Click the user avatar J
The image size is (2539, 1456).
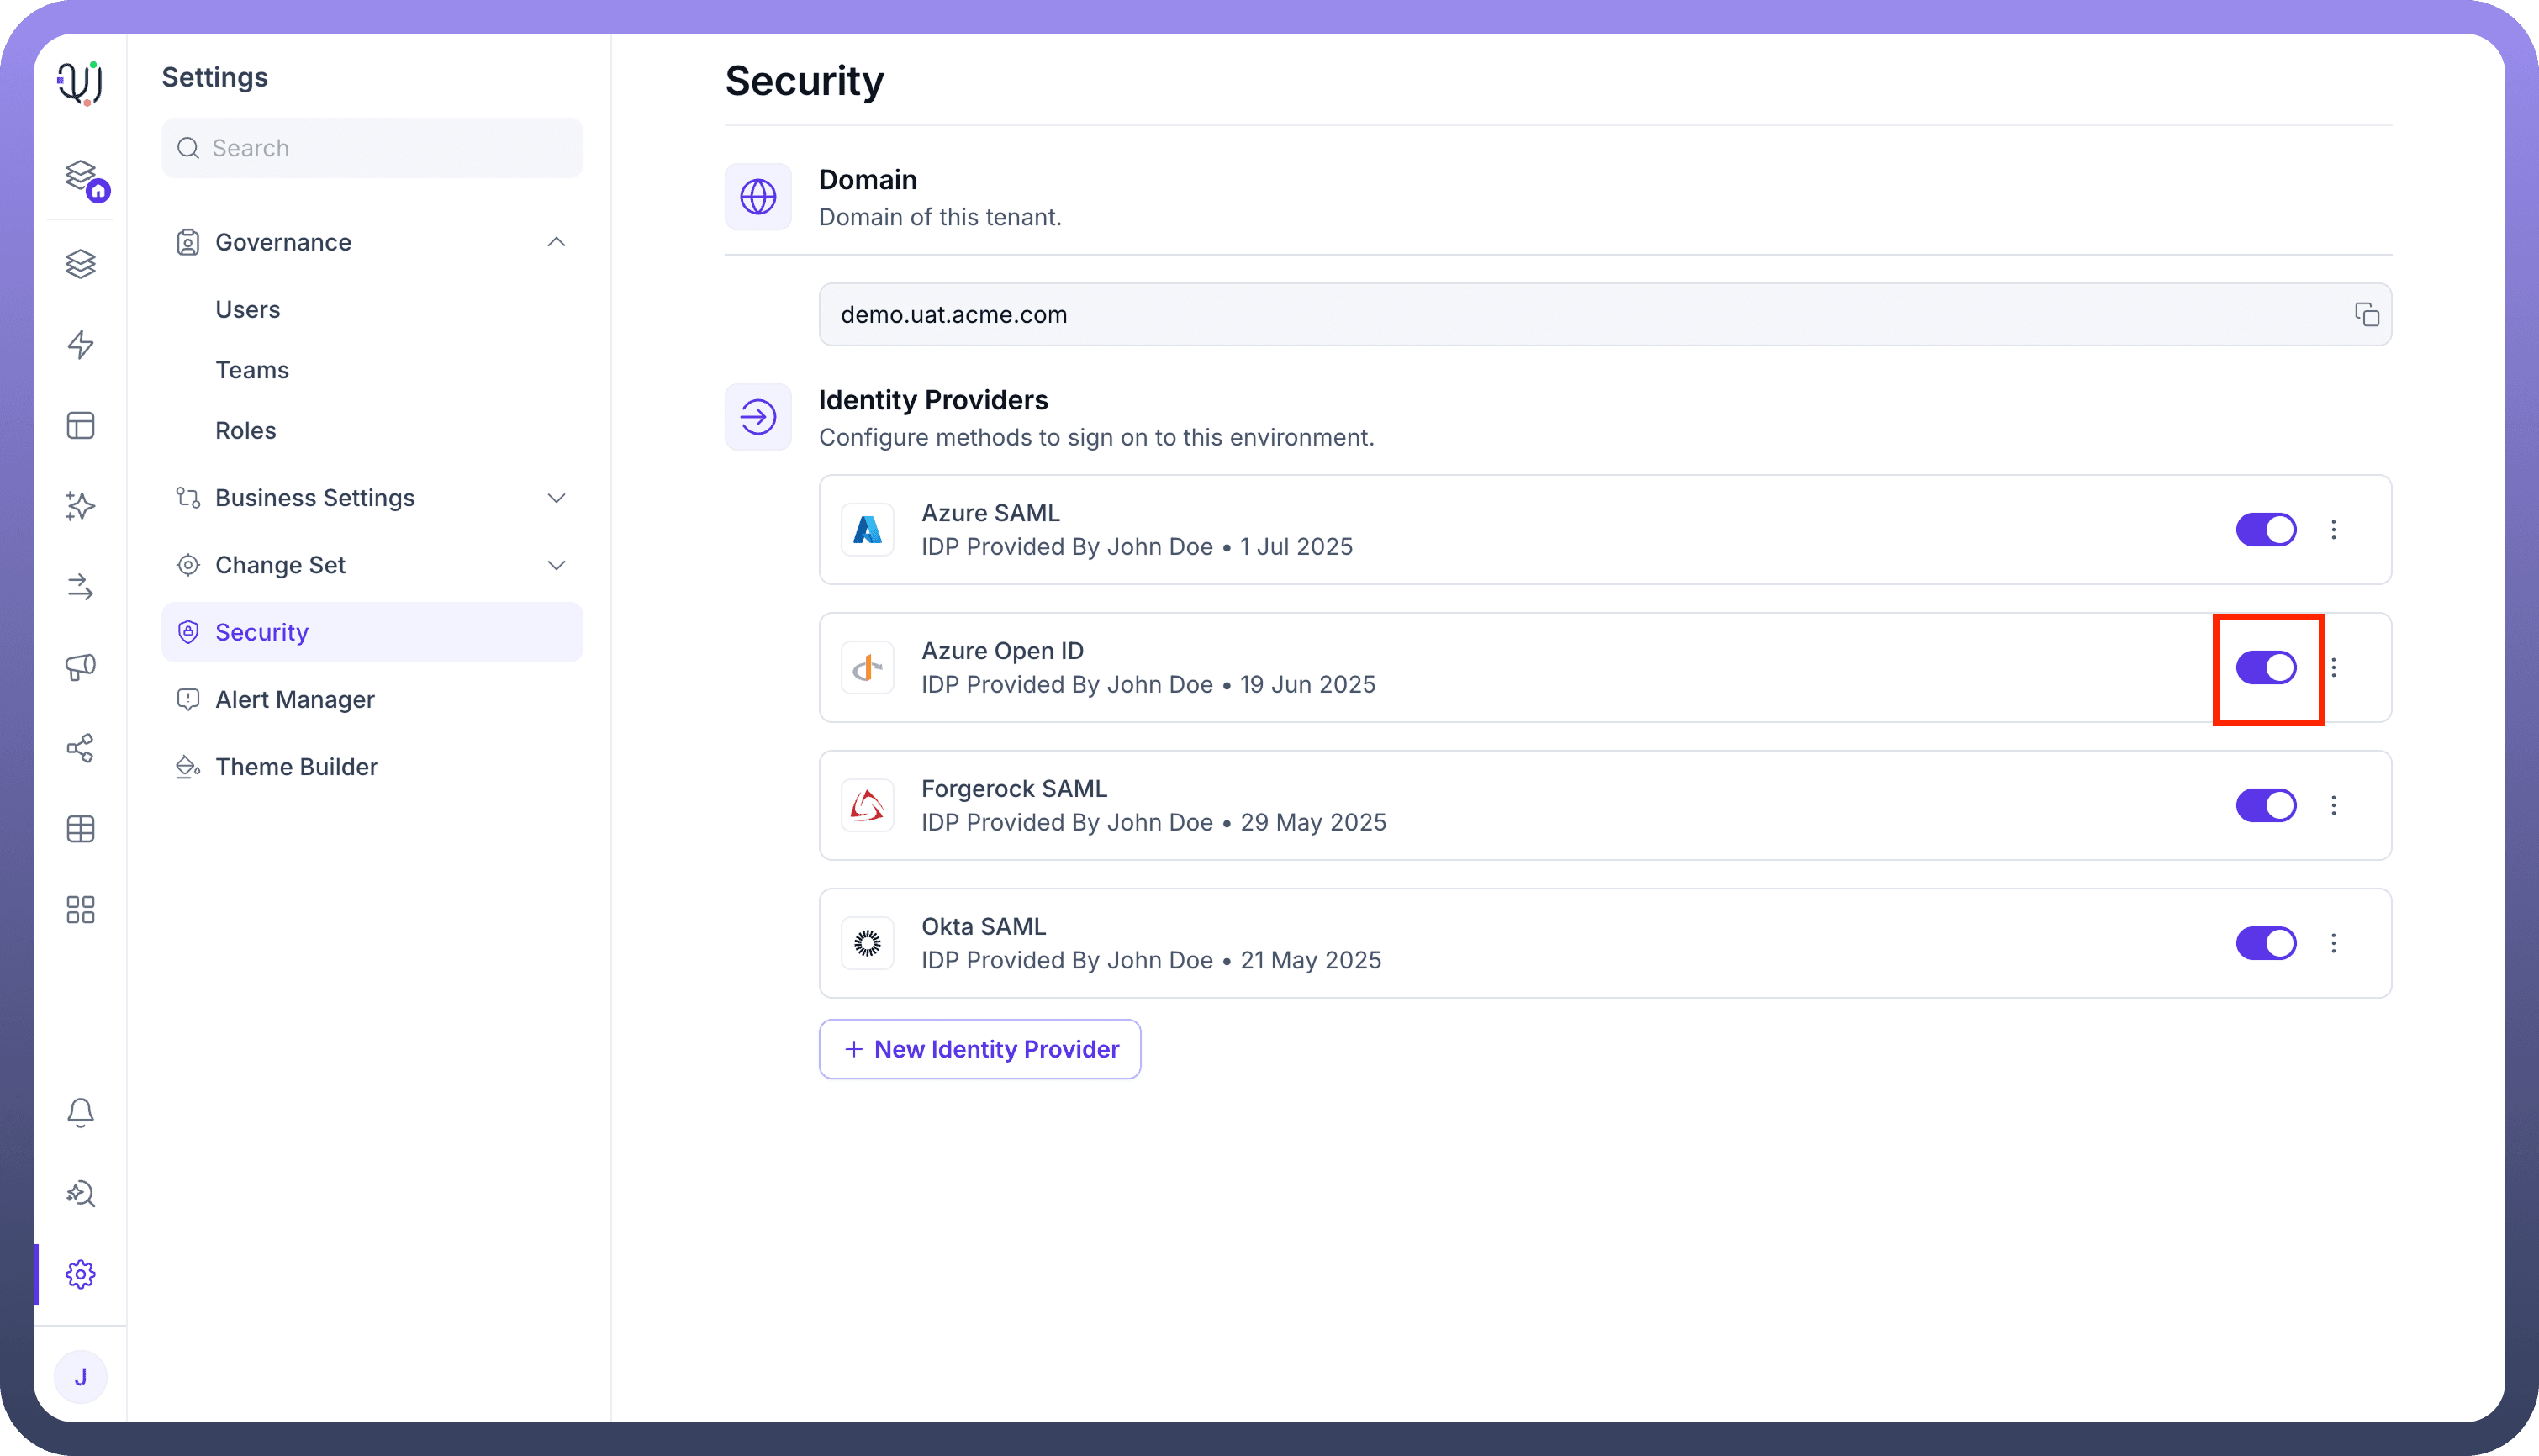(x=80, y=1377)
